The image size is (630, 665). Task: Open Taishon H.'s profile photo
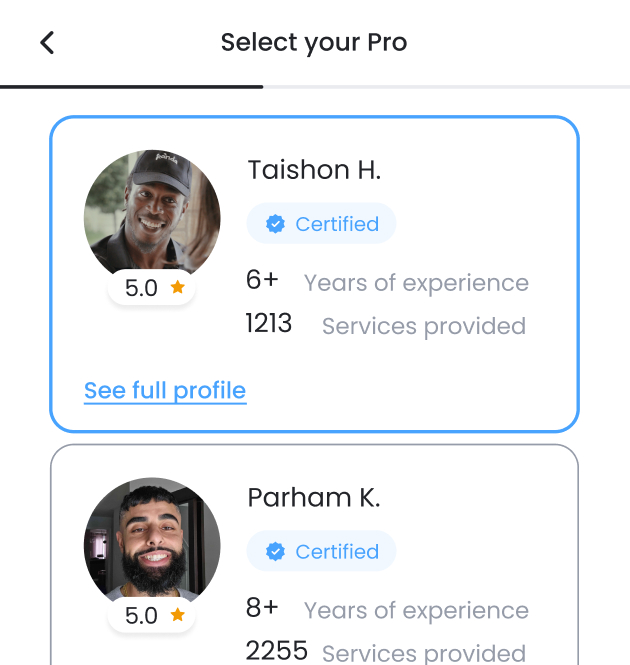coord(152,212)
